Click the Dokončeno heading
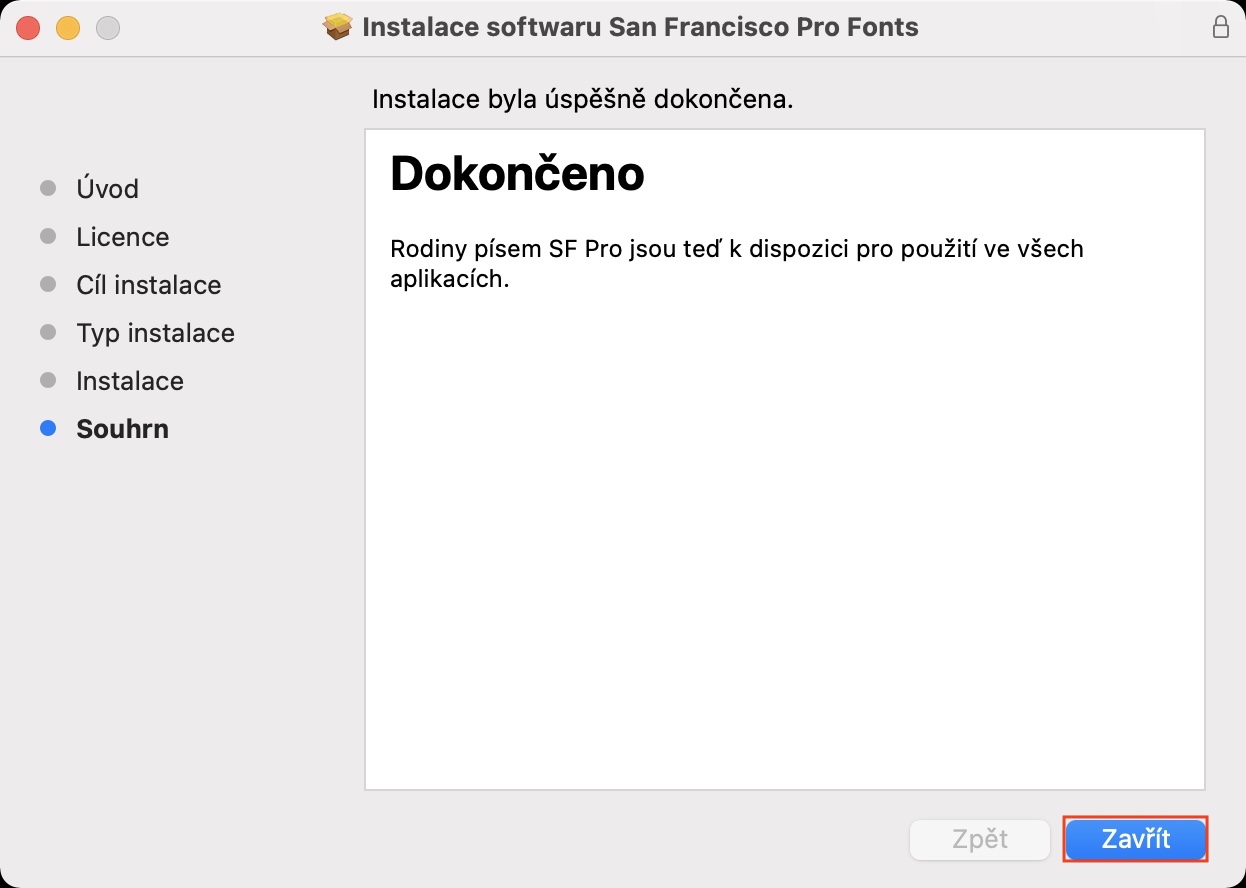This screenshot has width=1246, height=888. (x=517, y=174)
